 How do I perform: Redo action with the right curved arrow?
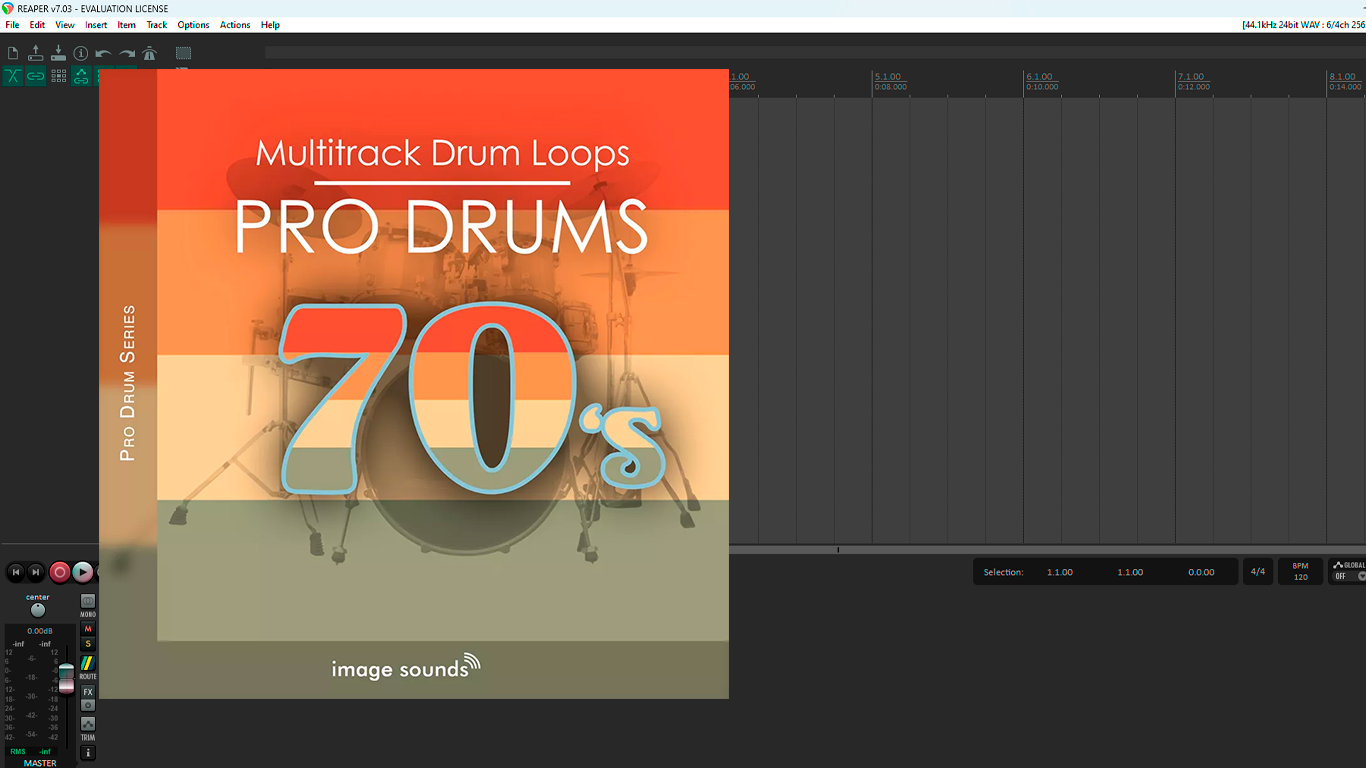pyautogui.click(x=127, y=53)
